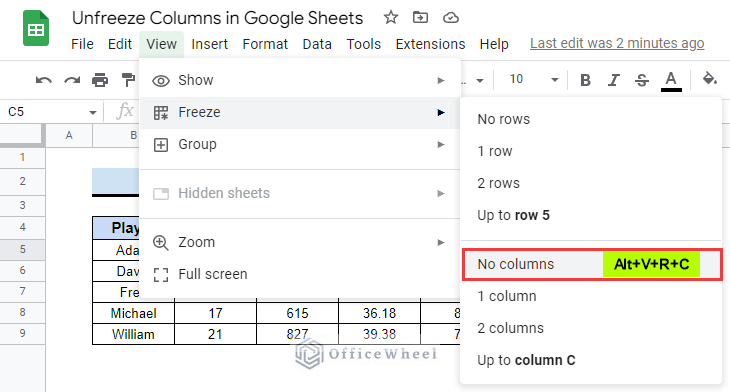The height and width of the screenshot is (392, 730).
Task: Click the Redo icon in toolbar
Action: point(72,81)
